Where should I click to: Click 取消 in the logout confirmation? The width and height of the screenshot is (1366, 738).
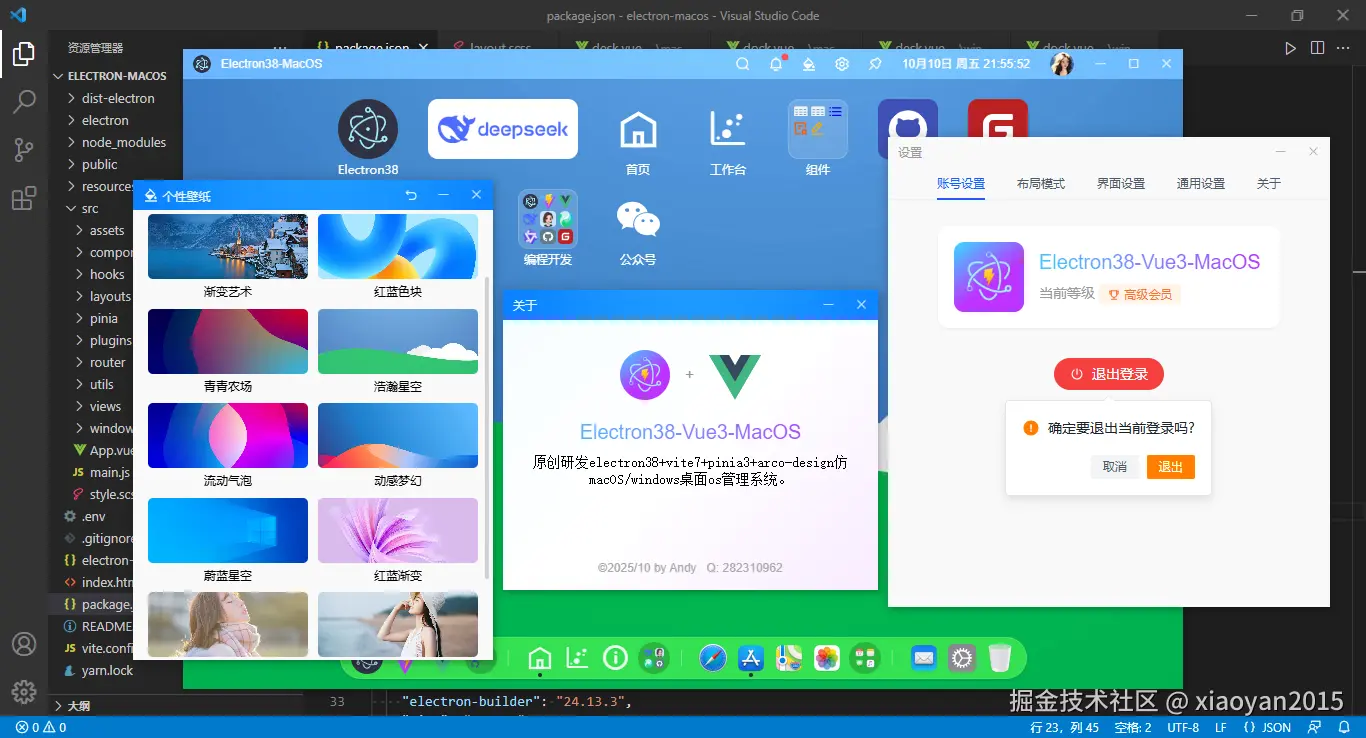[1114, 466]
